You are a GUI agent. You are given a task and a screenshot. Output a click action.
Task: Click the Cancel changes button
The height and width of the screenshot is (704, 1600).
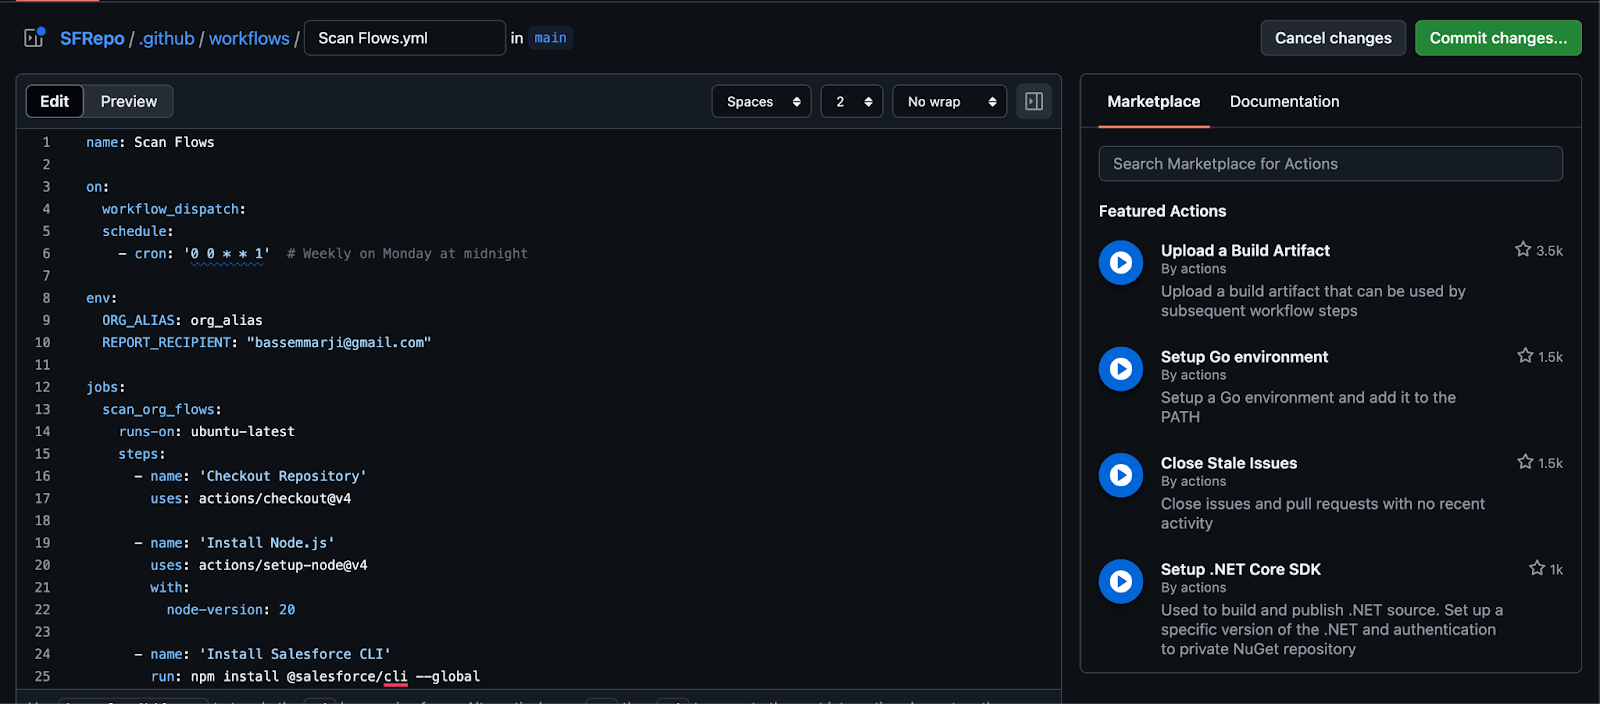tap(1333, 38)
